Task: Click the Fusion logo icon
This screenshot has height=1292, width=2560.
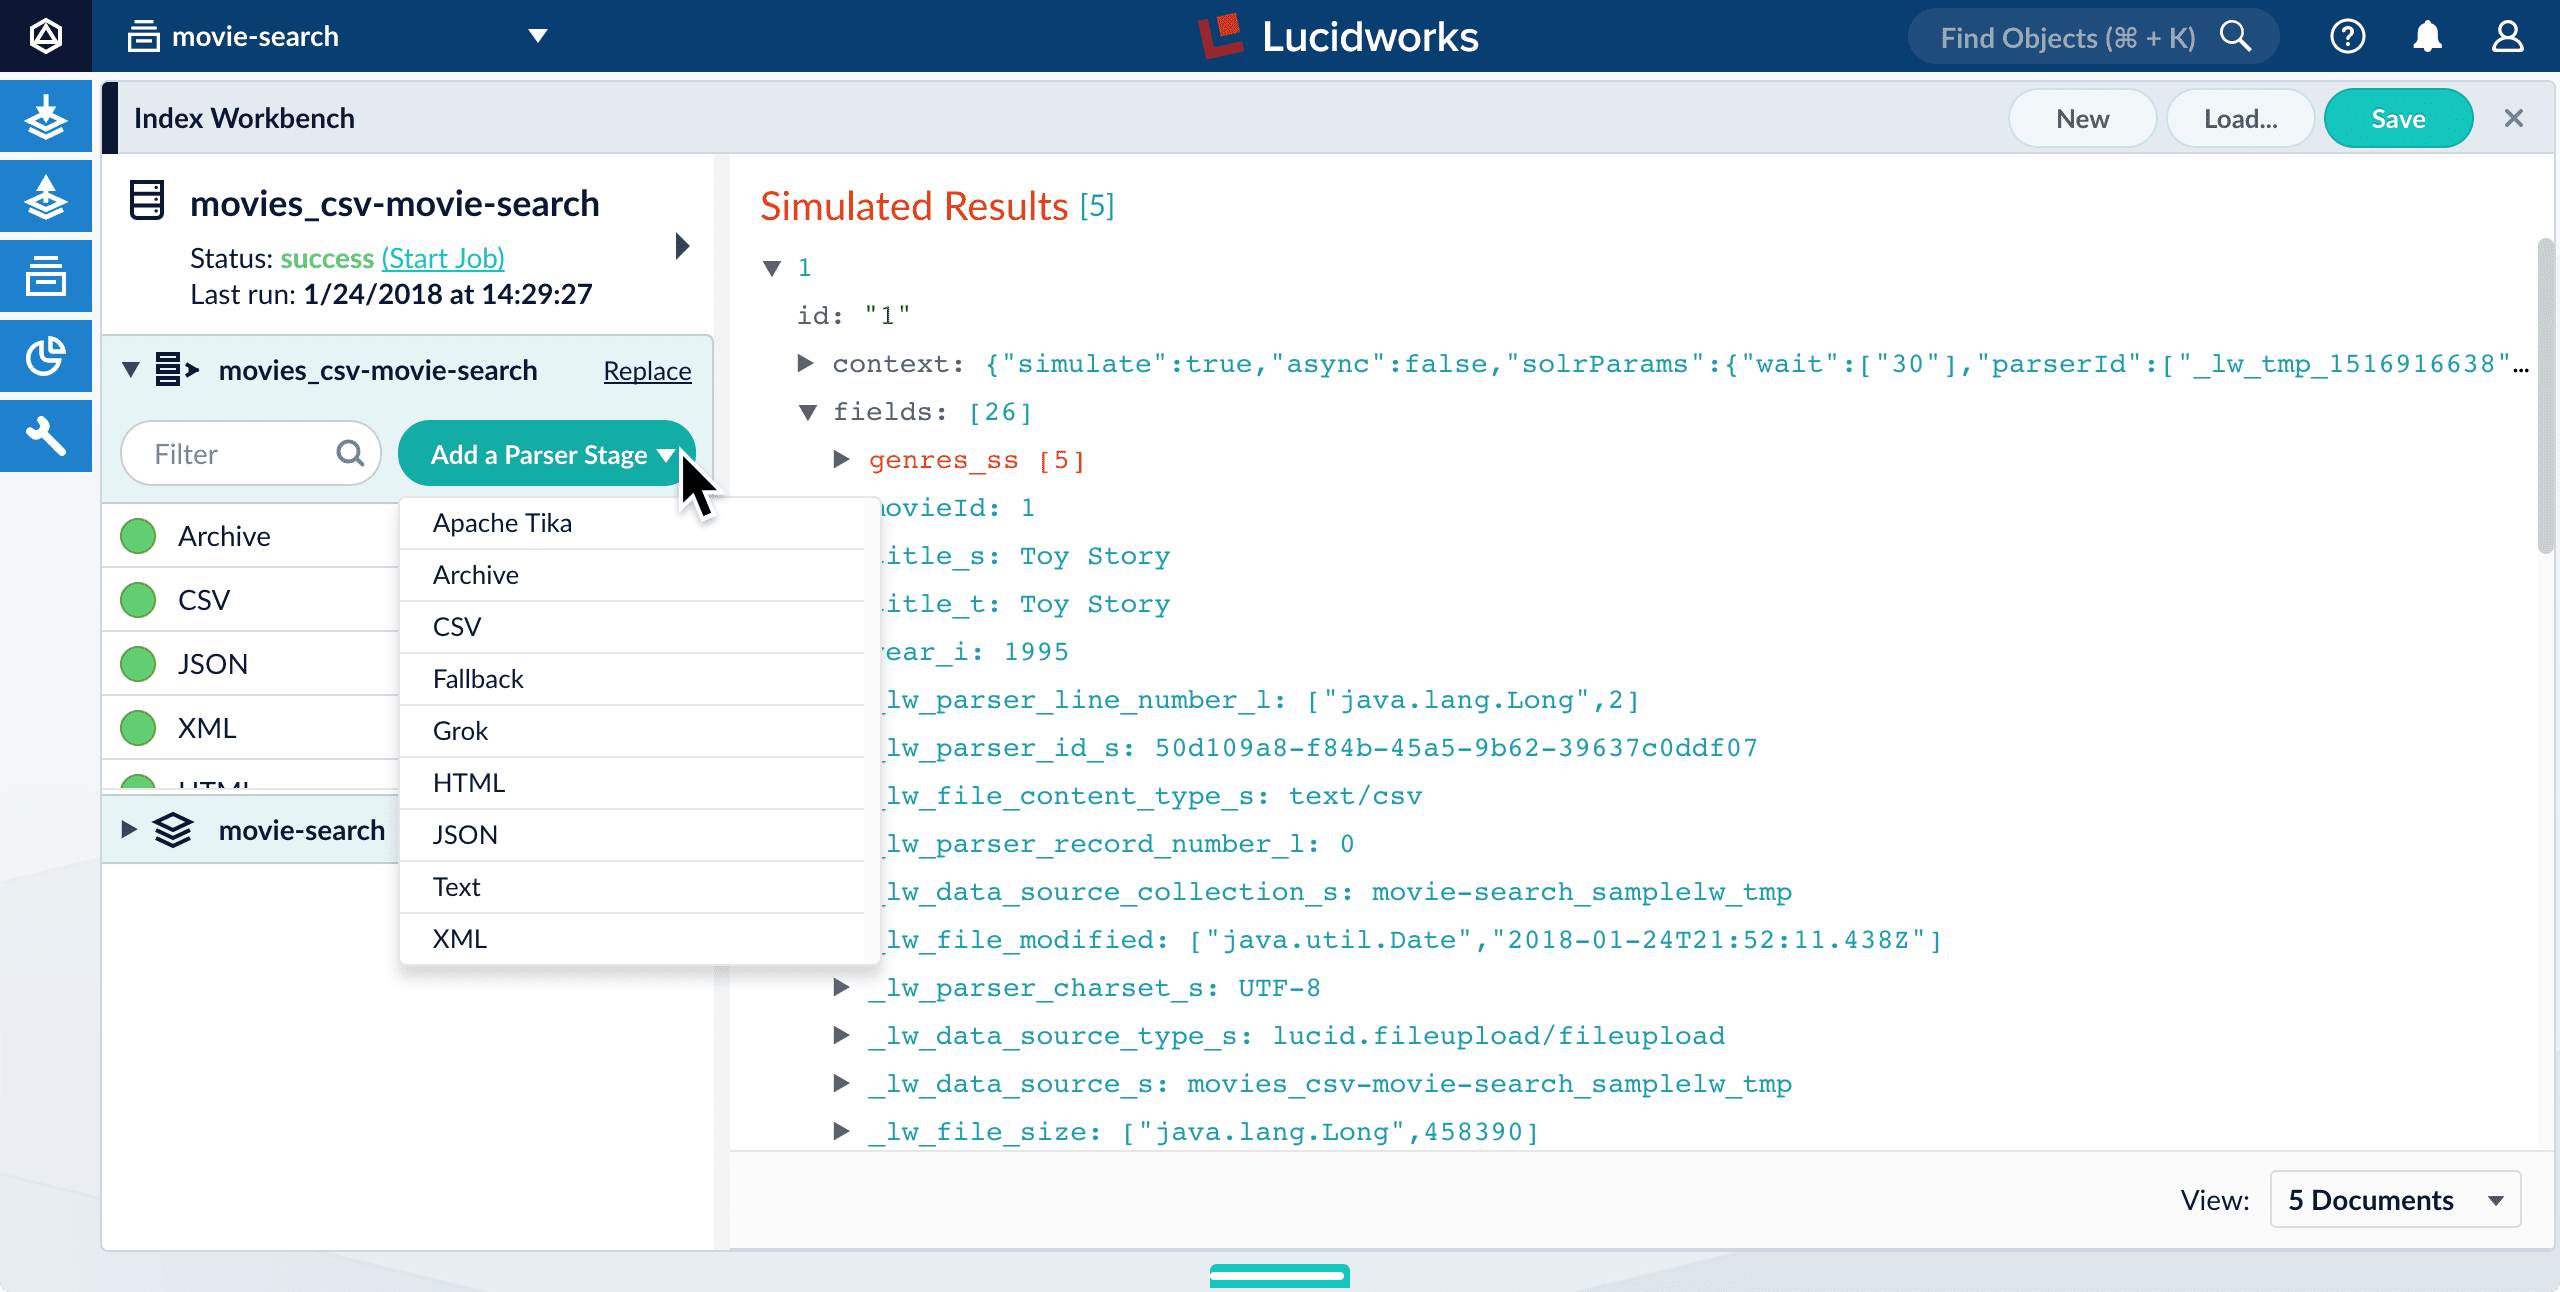Action: [x=46, y=36]
